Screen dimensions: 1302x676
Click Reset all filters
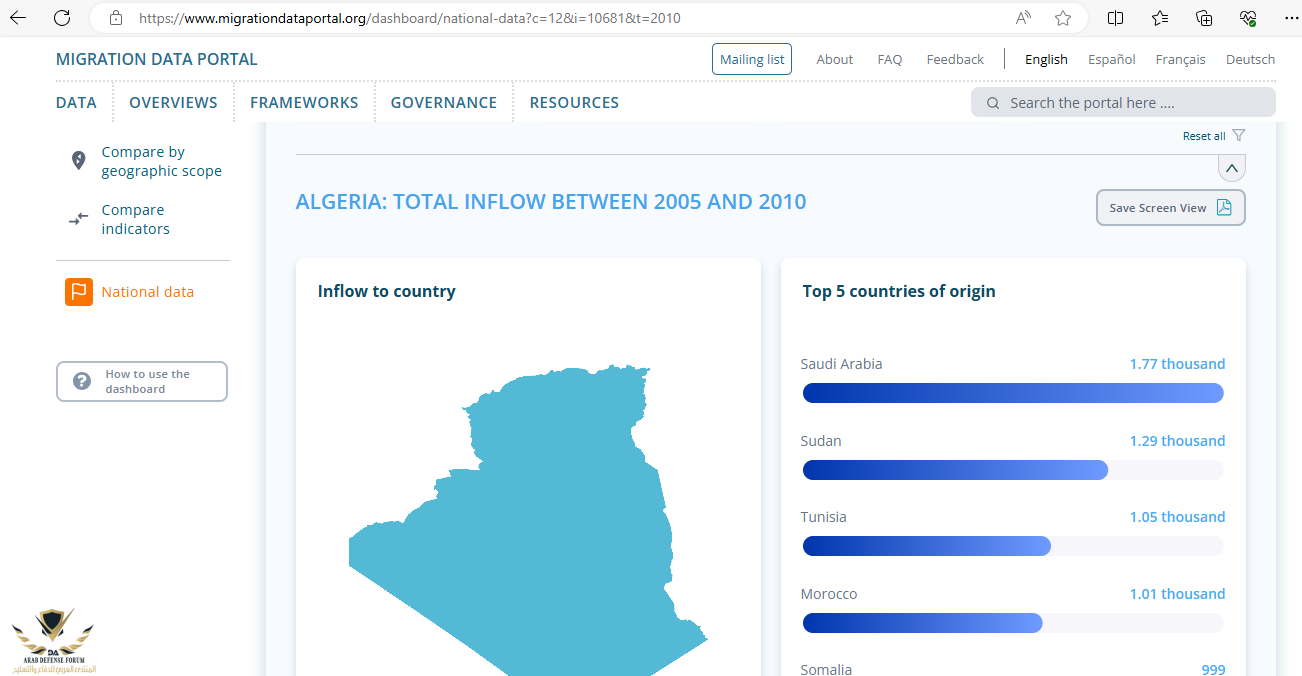tap(1204, 136)
